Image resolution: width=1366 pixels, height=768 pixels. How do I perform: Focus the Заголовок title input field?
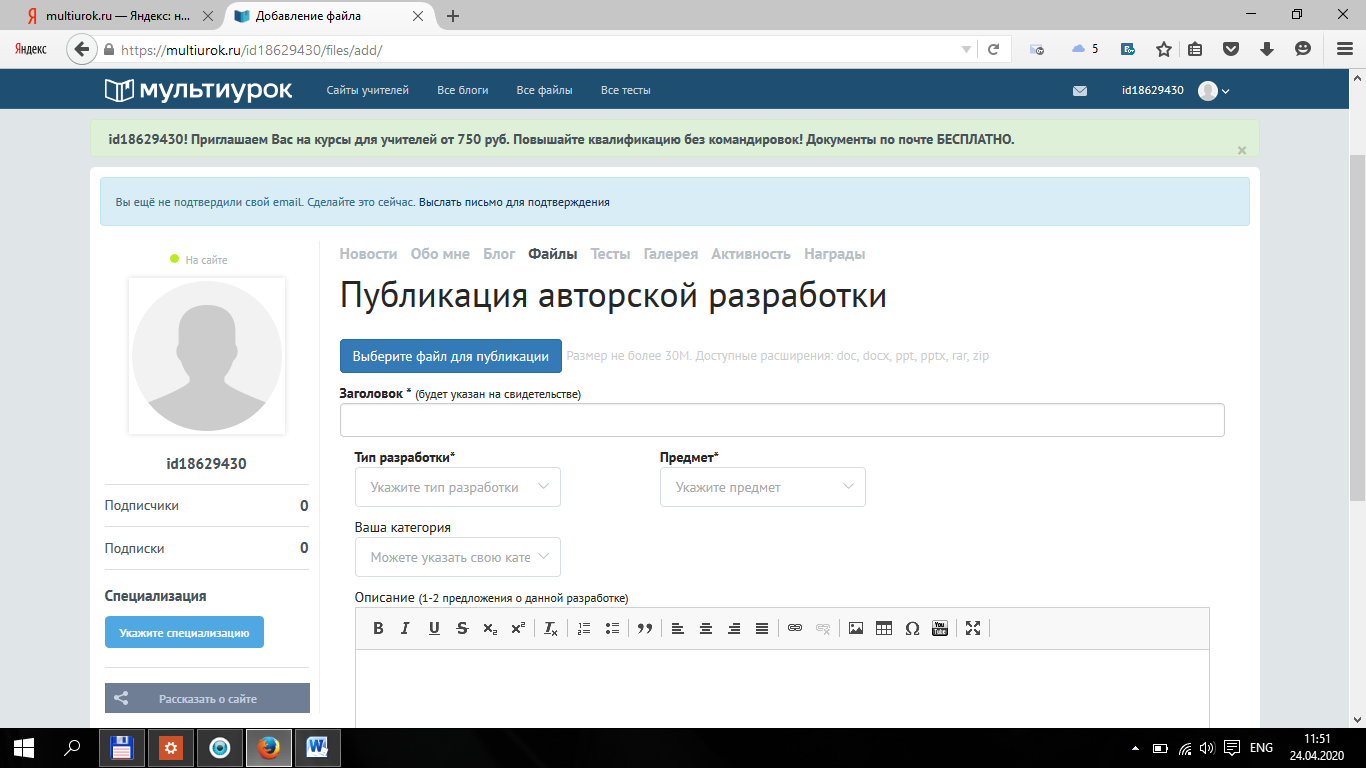(782, 420)
